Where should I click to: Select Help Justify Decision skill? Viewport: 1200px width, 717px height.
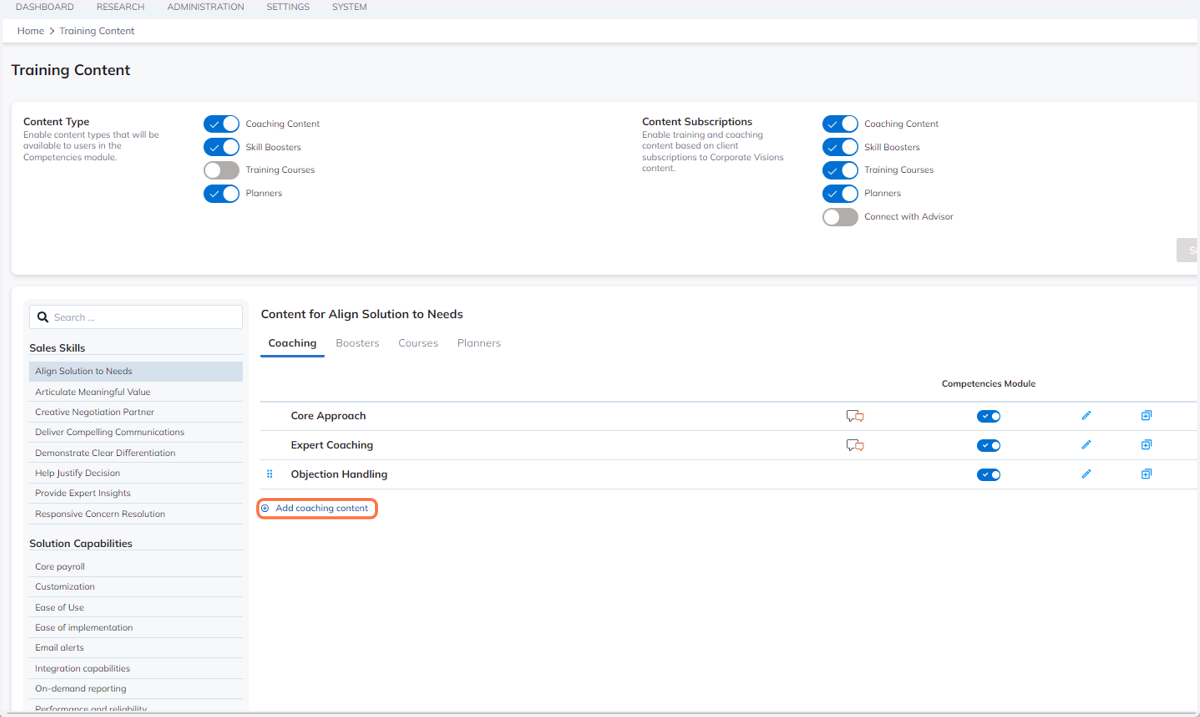(136, 473)
